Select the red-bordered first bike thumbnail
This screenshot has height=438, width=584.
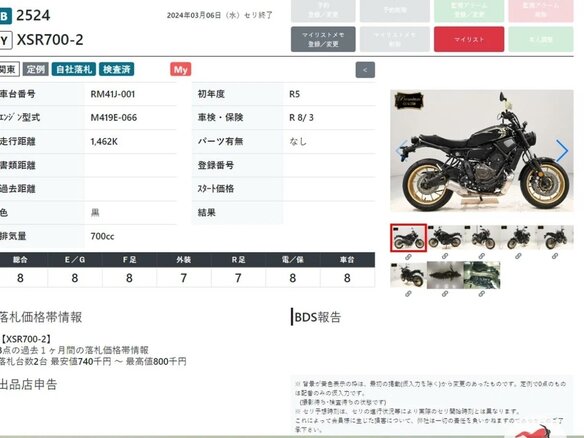(x=408, y=238)
